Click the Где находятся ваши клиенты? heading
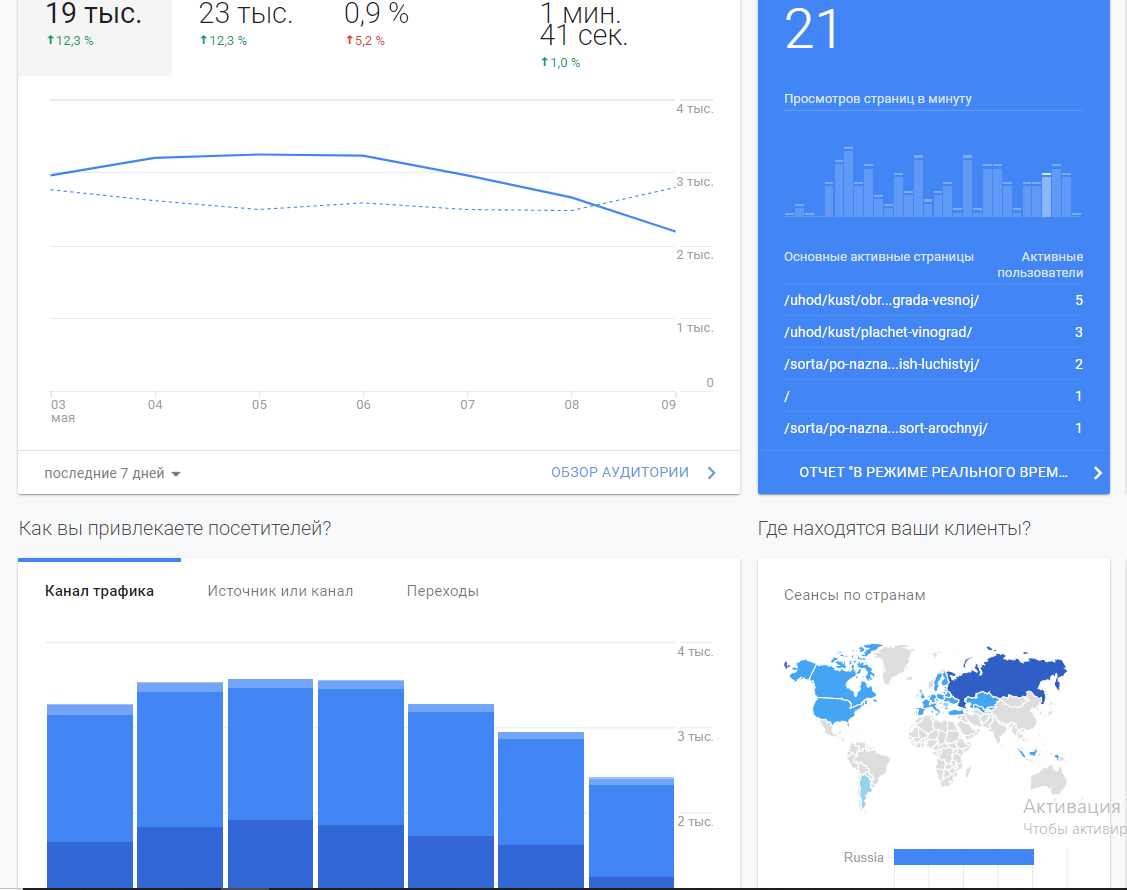 coord(894,529)
